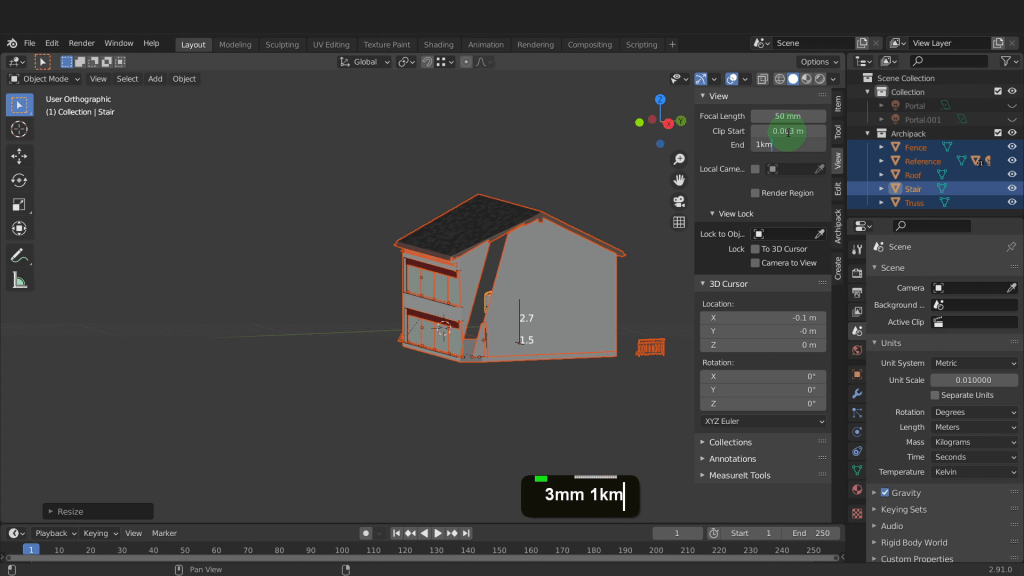1024x576 pixels.
Task: Switch to the Sculpting workspace tab
Action: pyautogui.click(x=282, y=44)
